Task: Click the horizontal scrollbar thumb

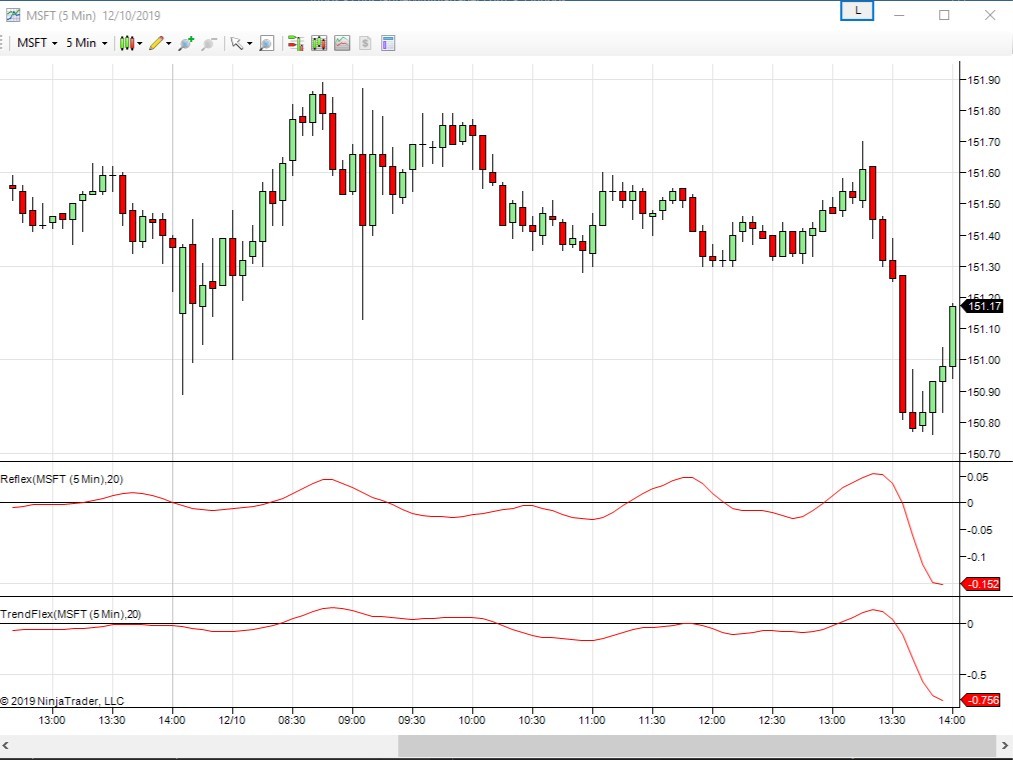Action: click(x=696, y=746)
